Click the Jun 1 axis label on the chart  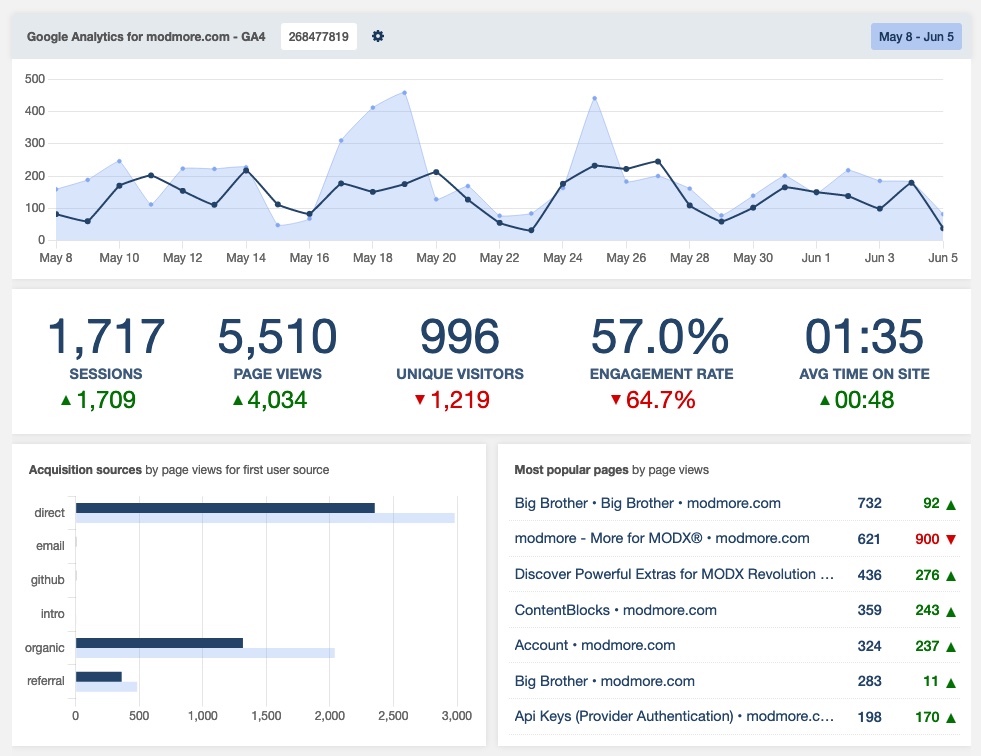[x=816, y=258]
